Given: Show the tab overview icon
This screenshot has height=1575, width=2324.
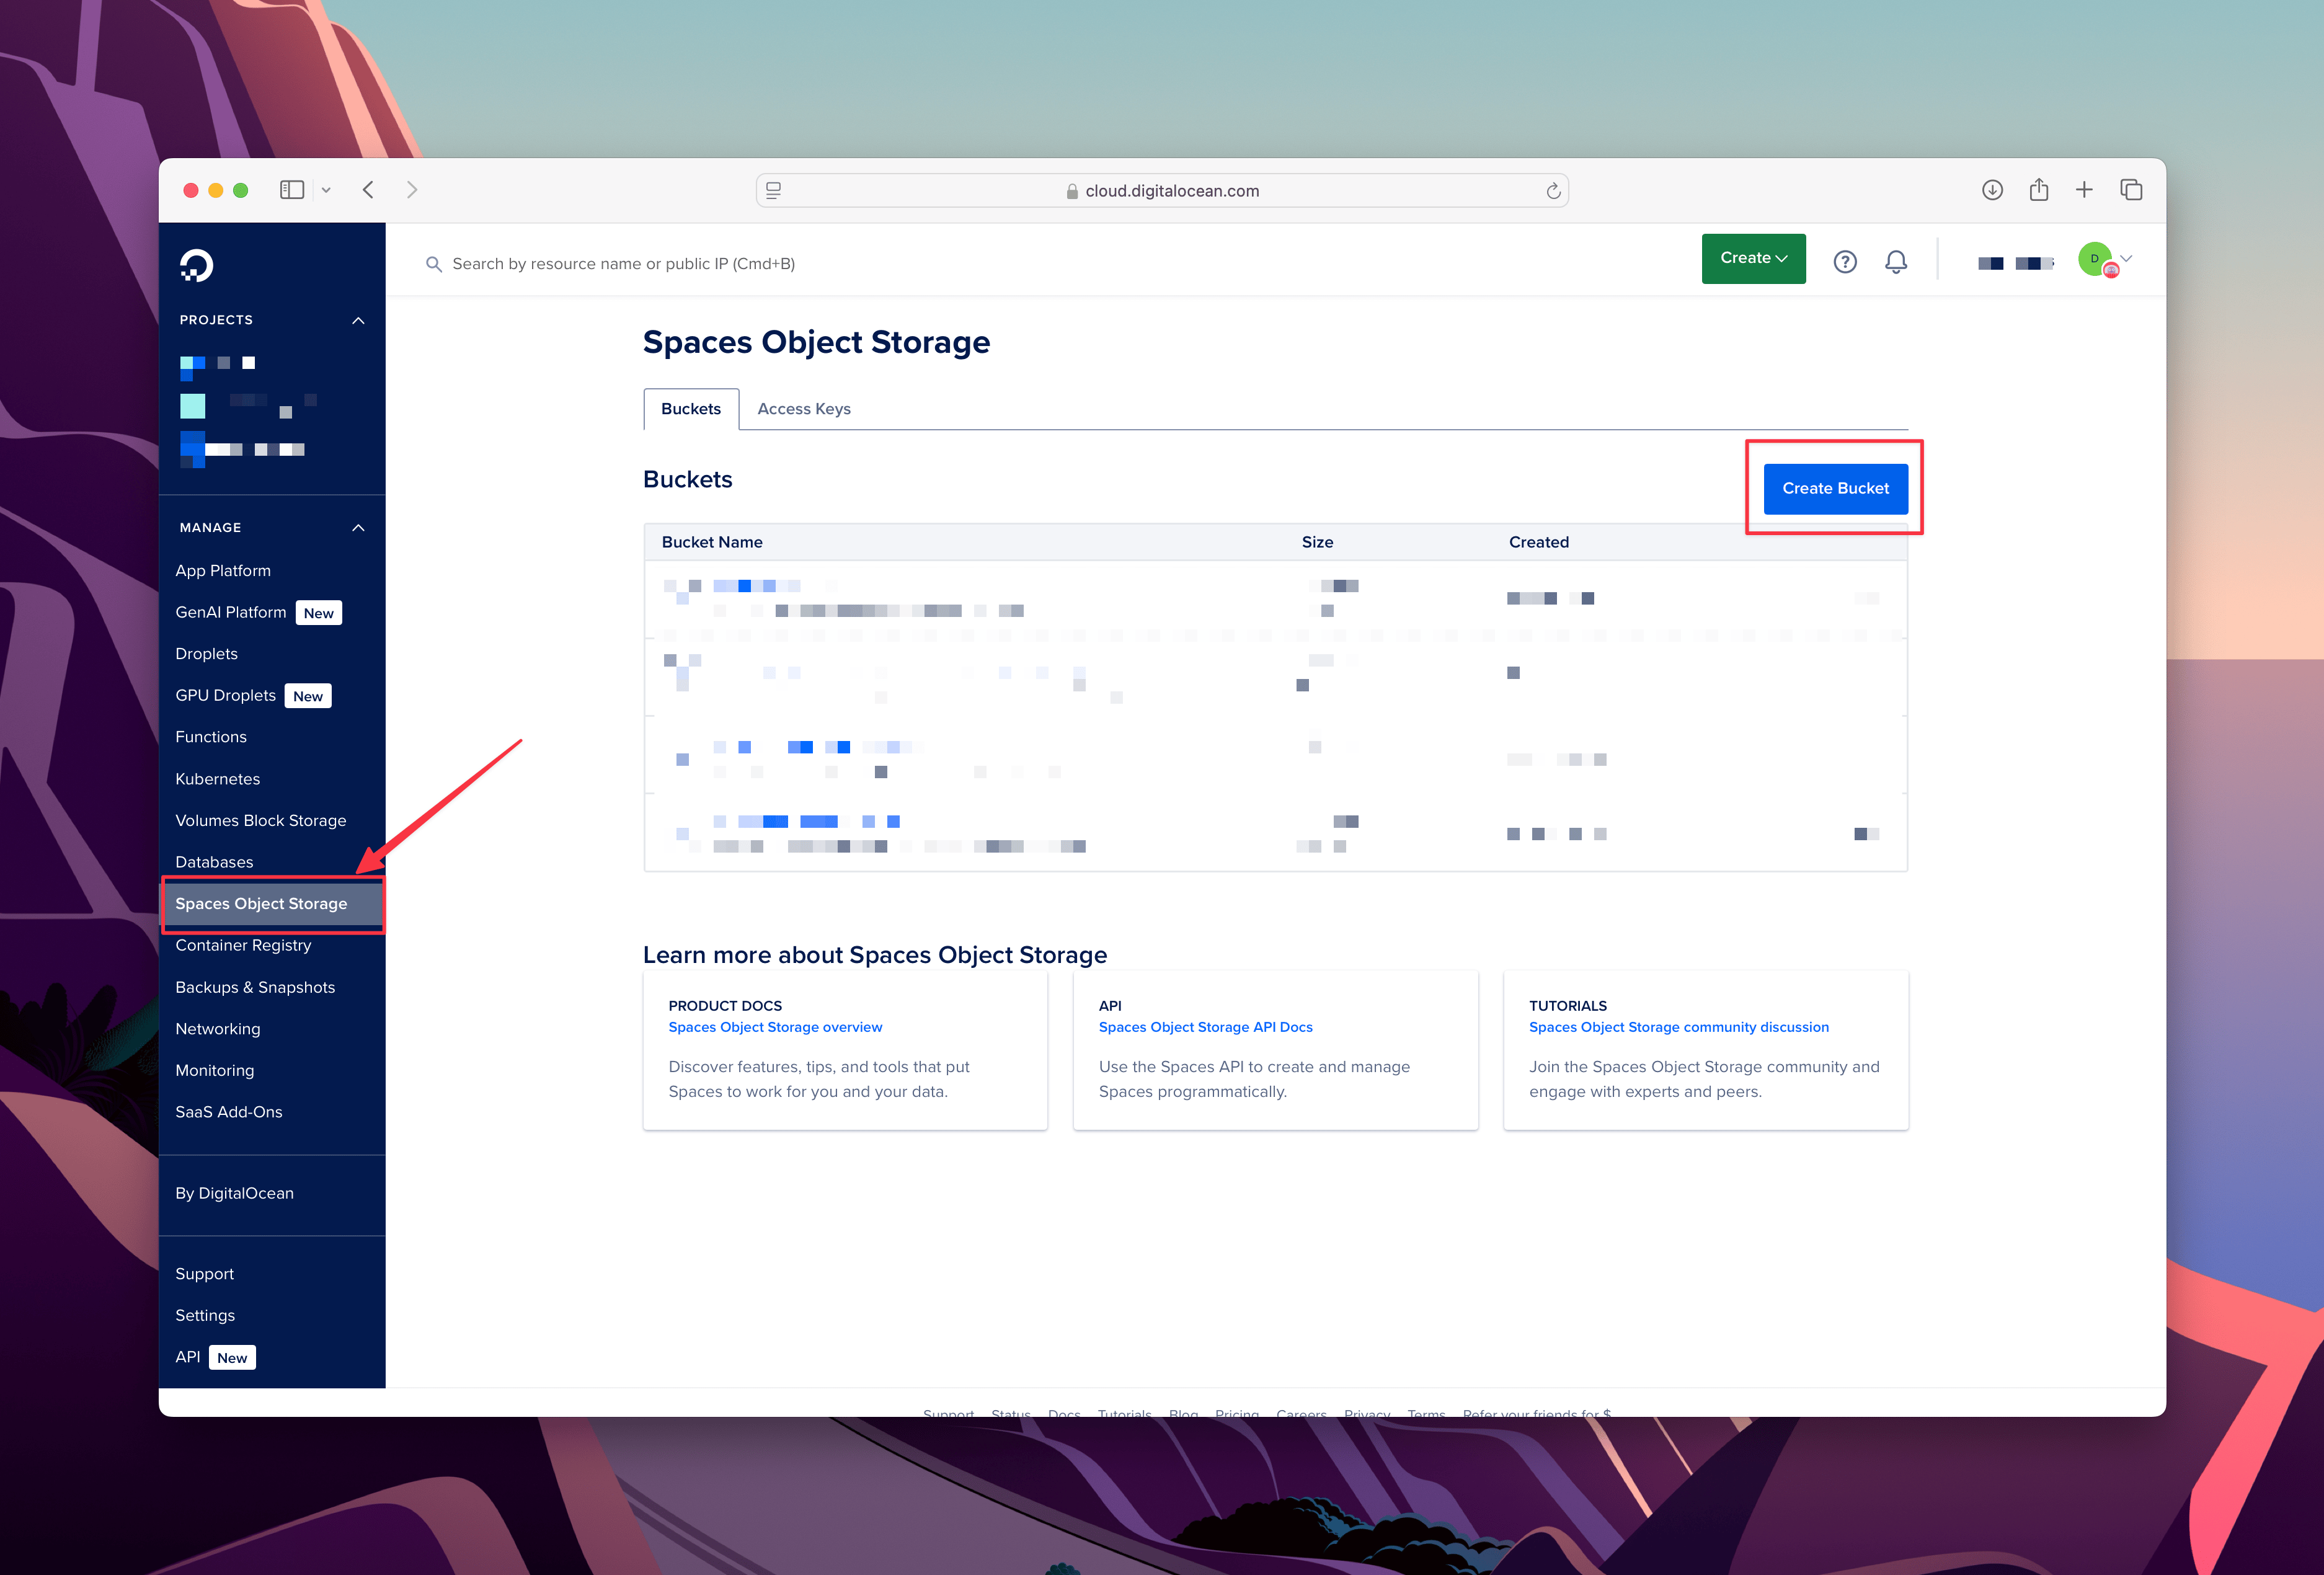Looking at the screenshot, I should point(2131,190).
